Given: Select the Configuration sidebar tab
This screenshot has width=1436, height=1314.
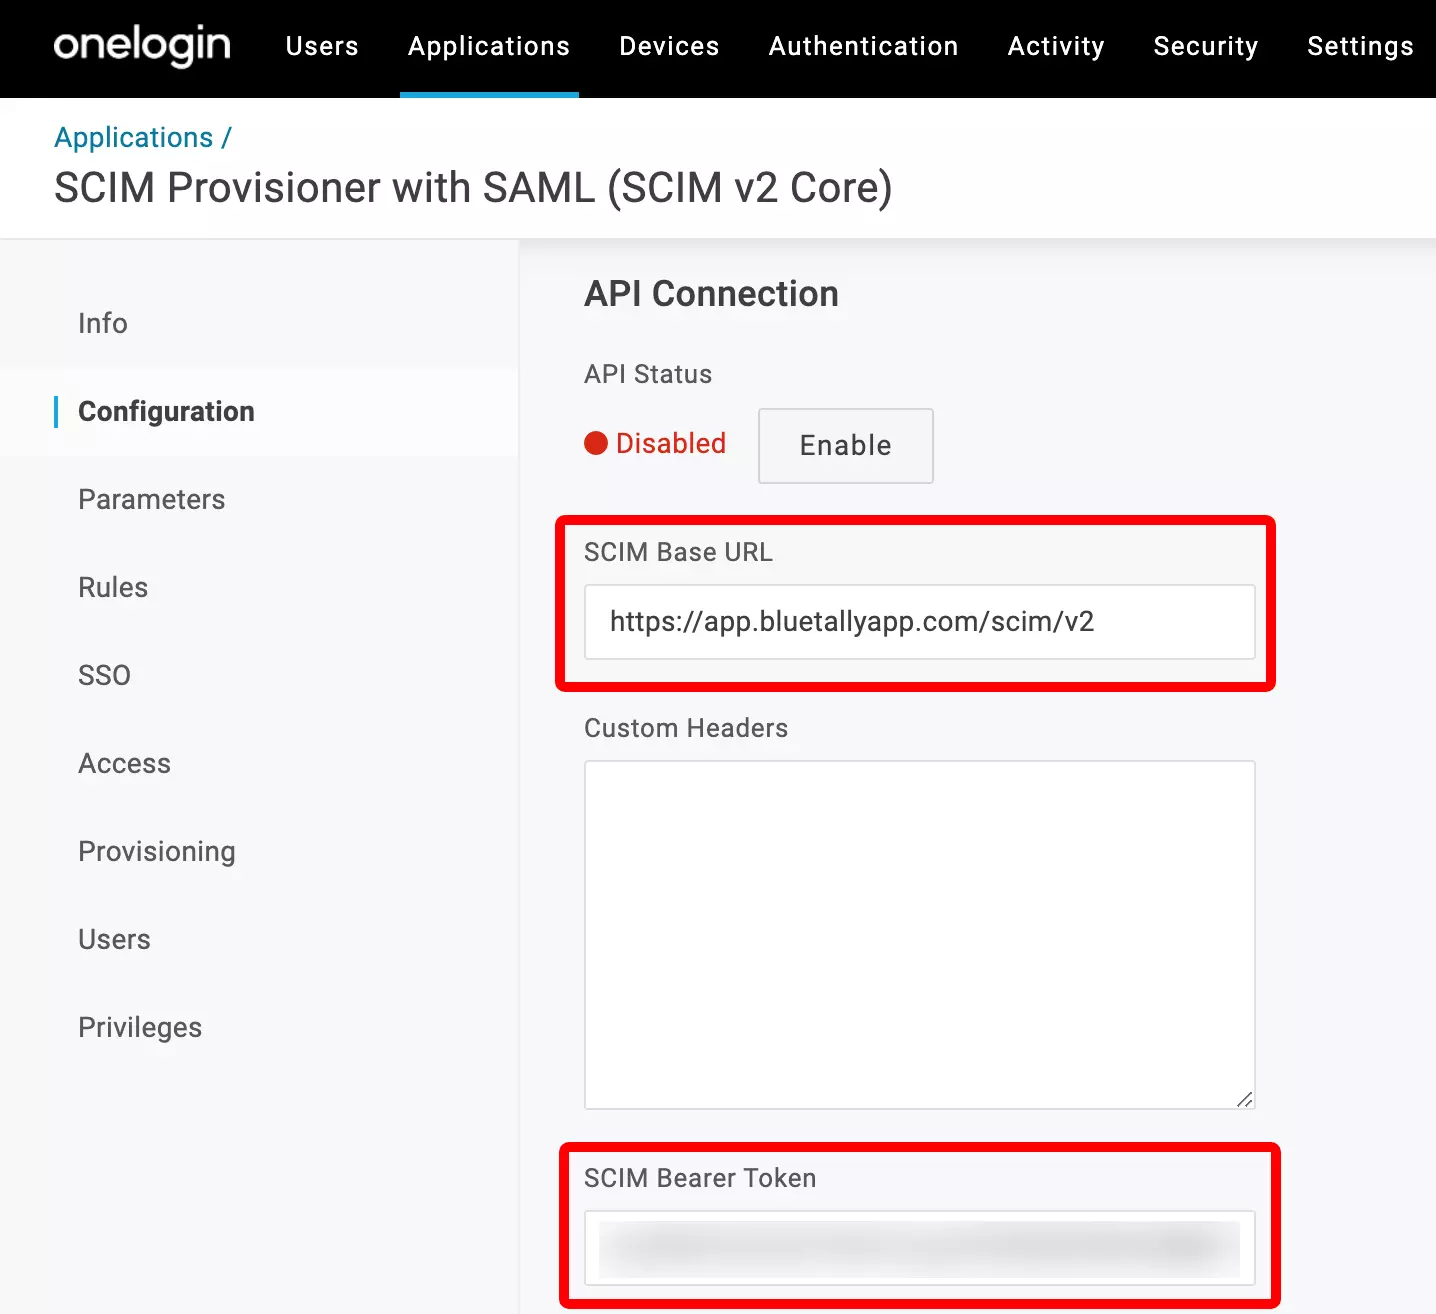Looking at the screenshot, I should 166,411.
